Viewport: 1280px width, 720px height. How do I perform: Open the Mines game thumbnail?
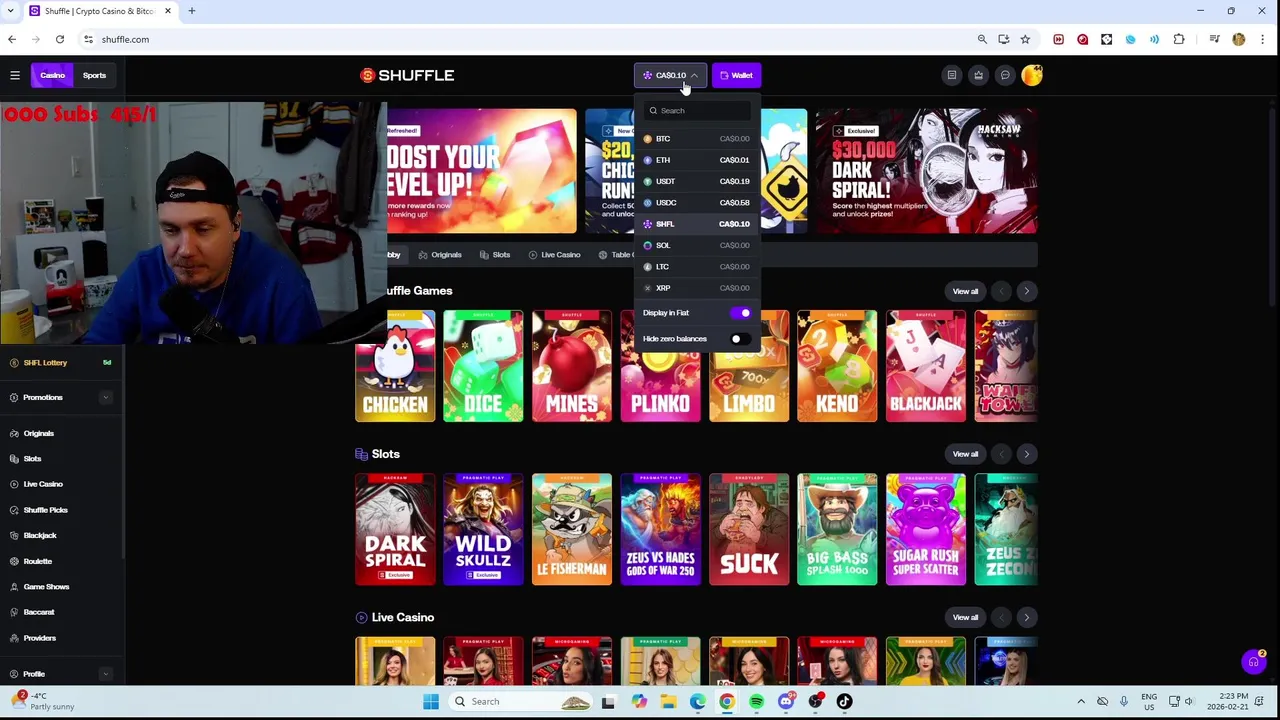tap(571, 366)
